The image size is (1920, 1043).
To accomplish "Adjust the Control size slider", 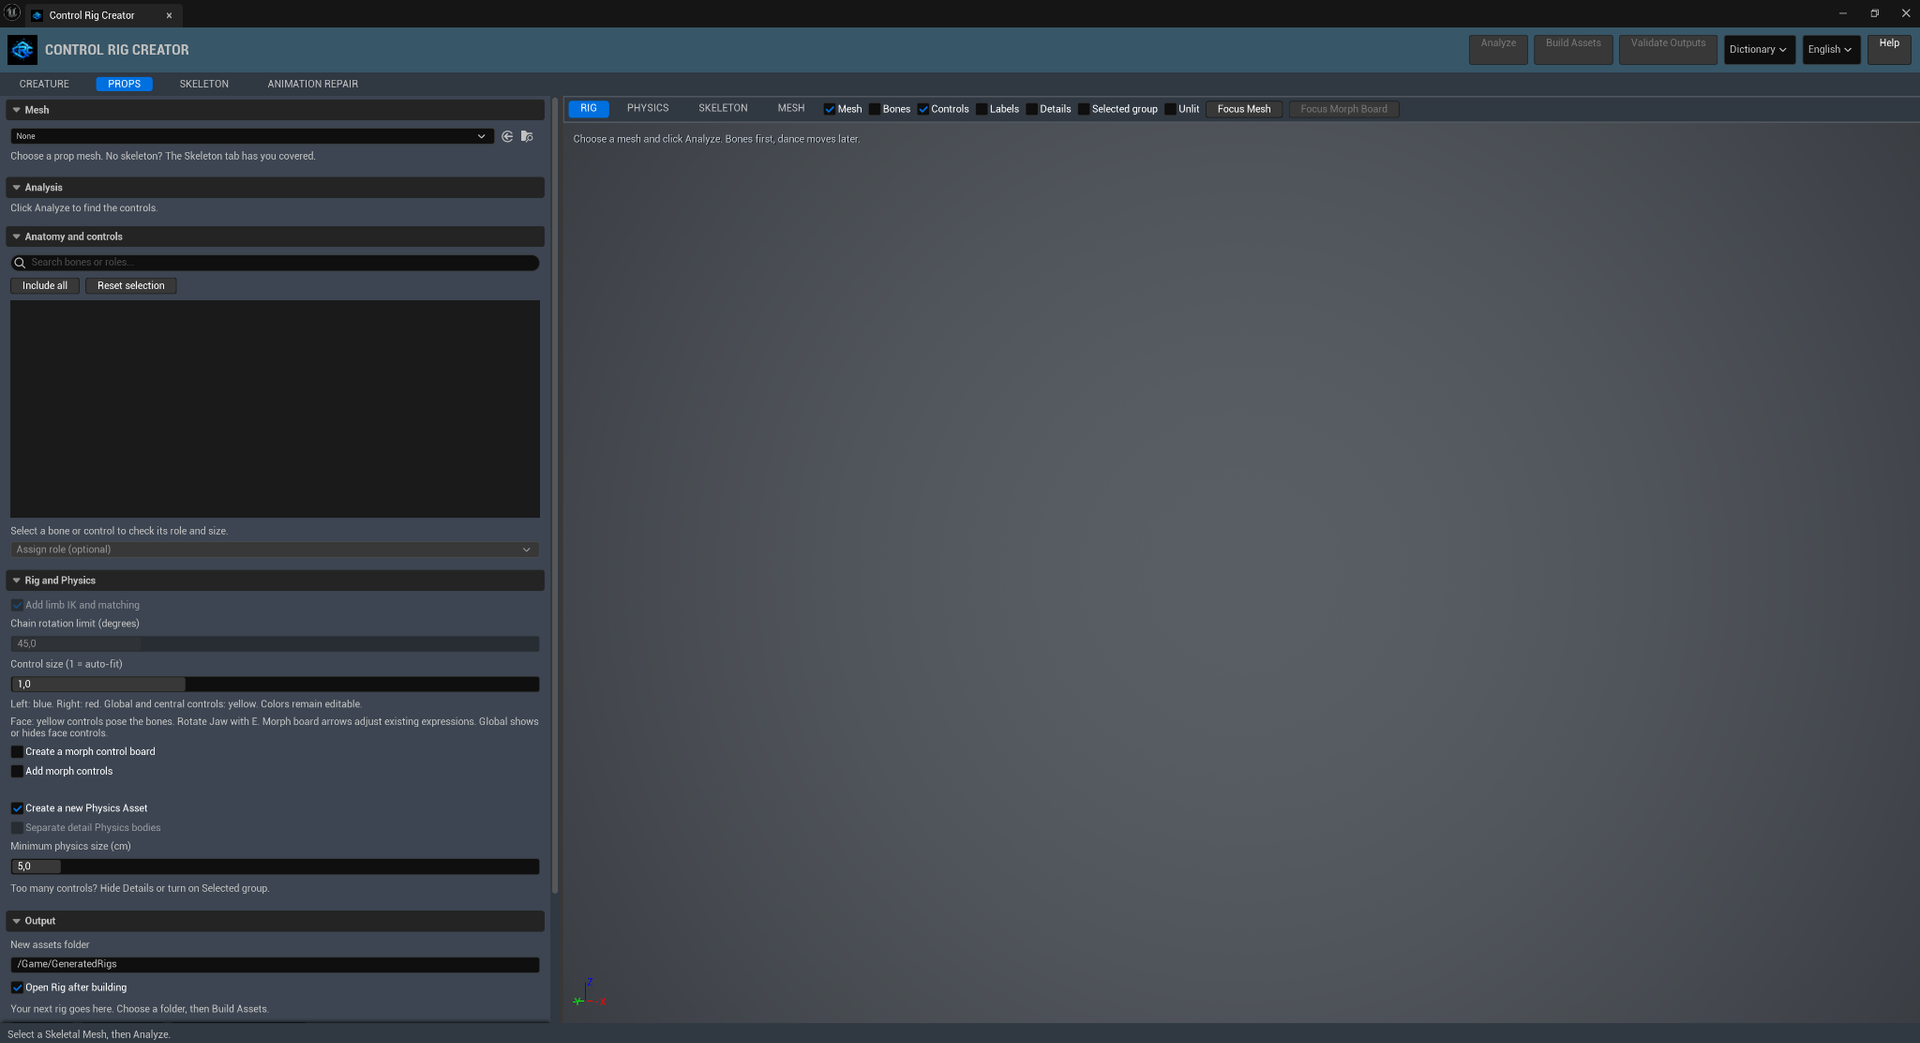I will click(275, 685).
